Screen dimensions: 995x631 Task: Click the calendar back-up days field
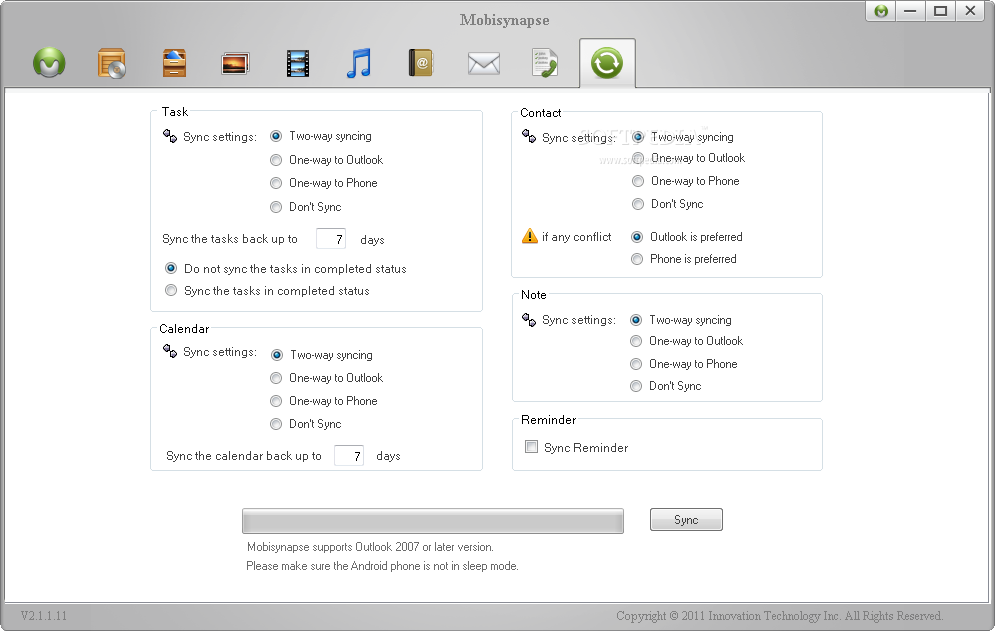(349, 455)
